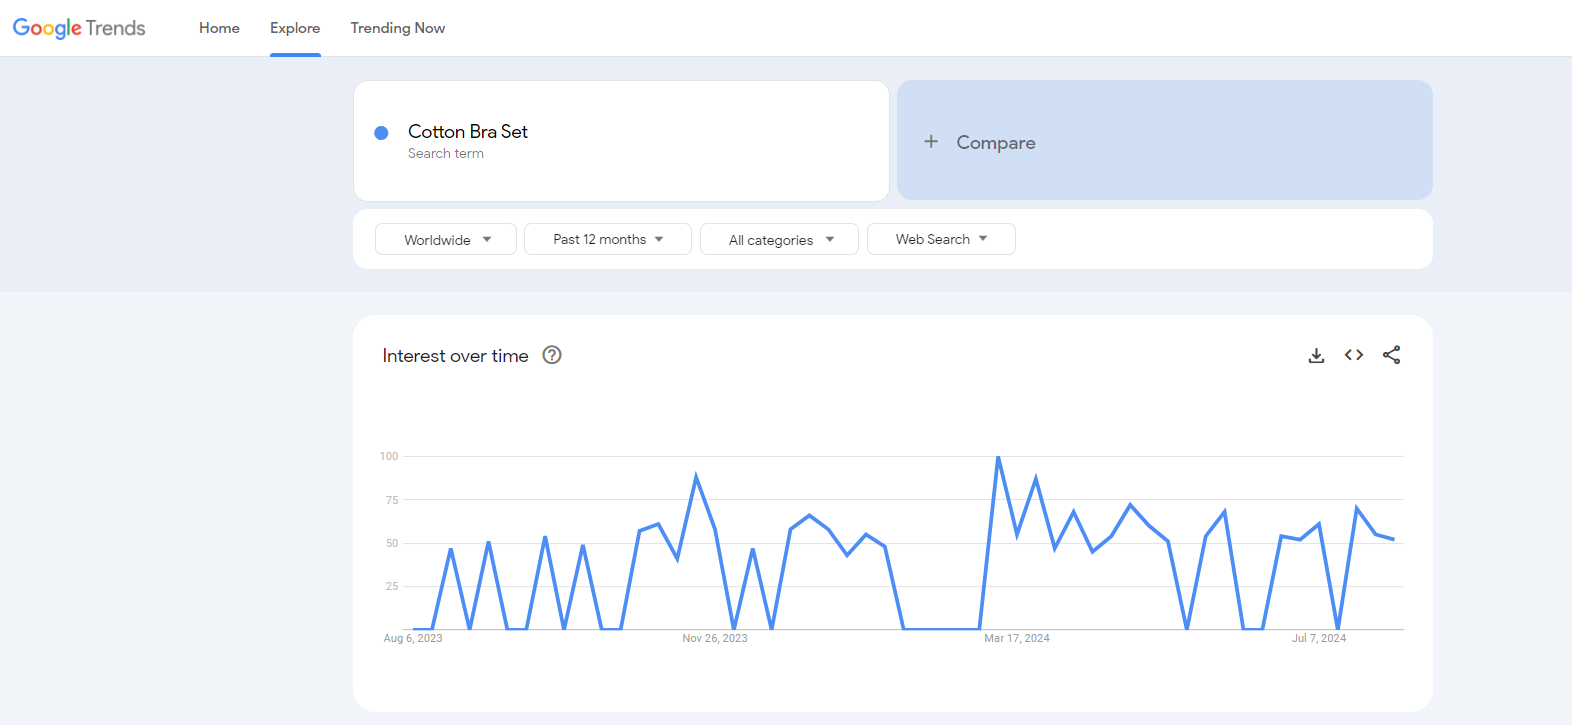Click the 75 value axis label
This screenshot has width=1572, height=725.
pos(392,500)
